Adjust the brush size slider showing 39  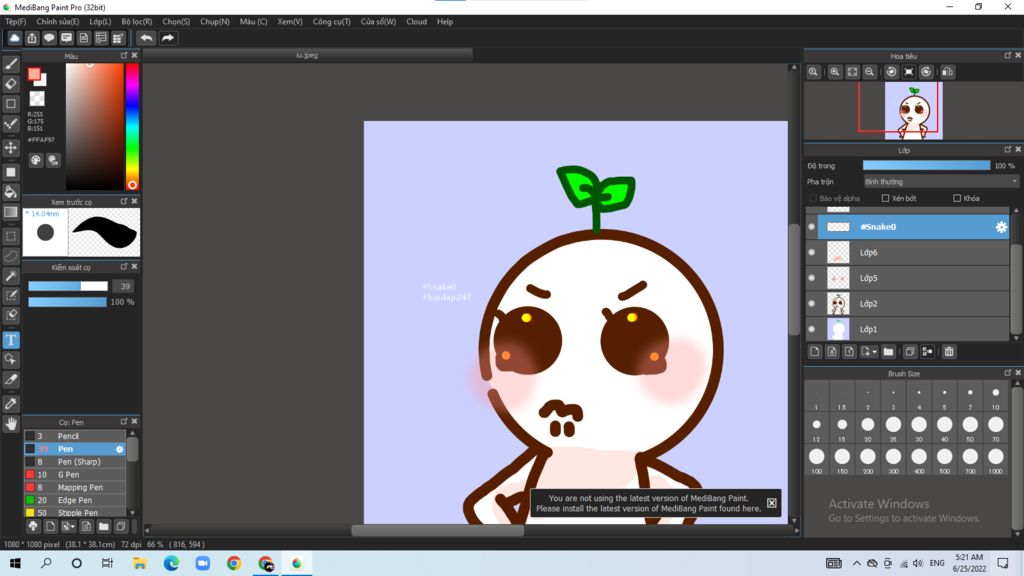click(x=68, y=286)
